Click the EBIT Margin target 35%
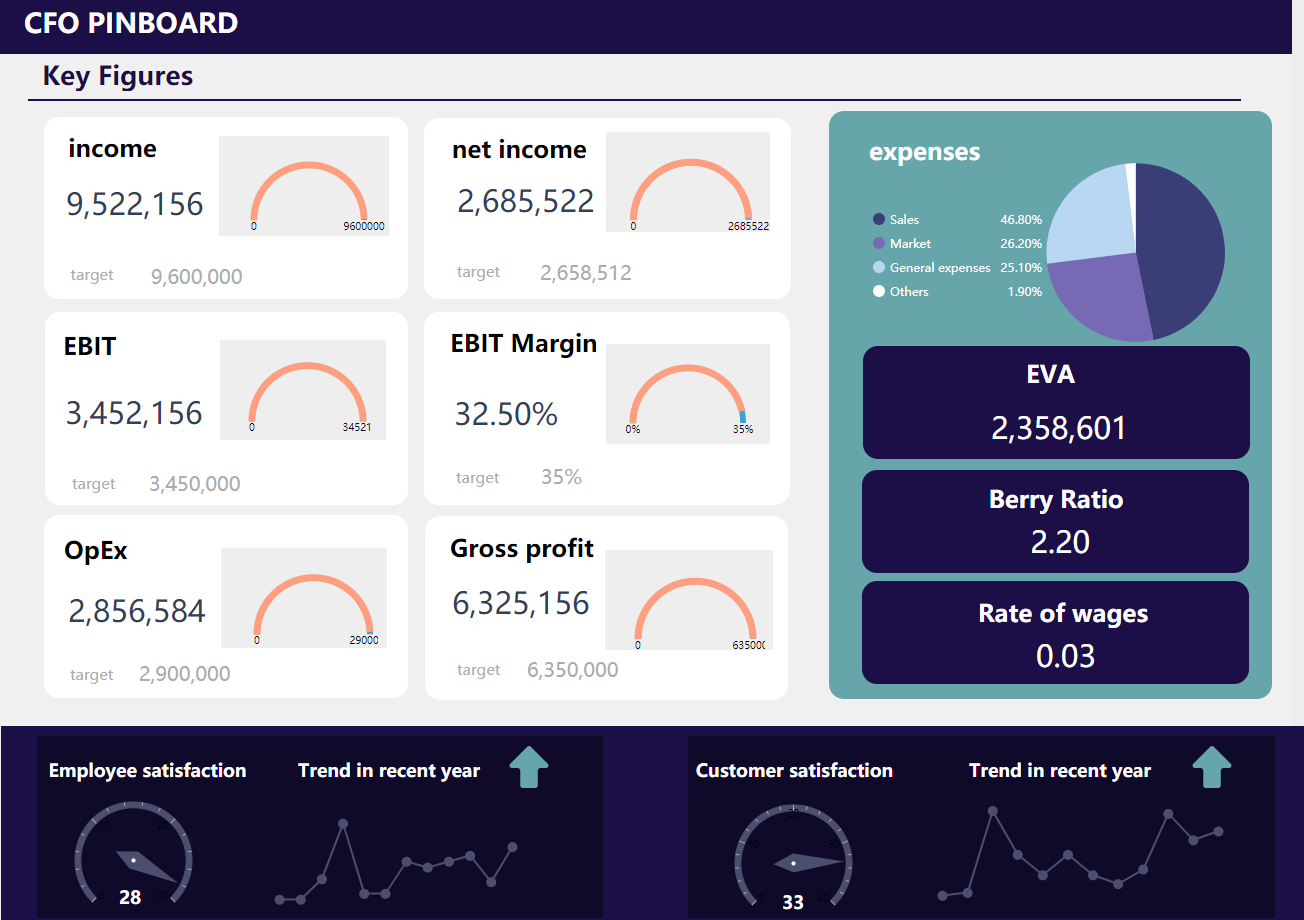Image resolution: width=1304 pixels, height=920 pixels. (561, 477)
